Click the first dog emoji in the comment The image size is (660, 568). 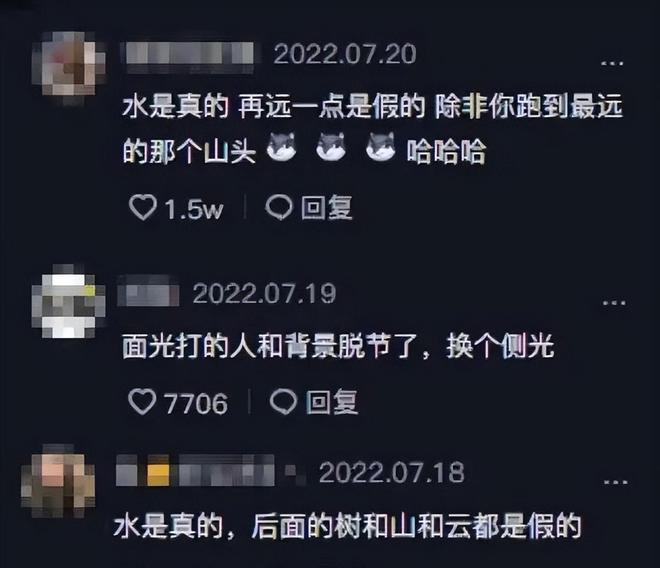(x=282, y=147)
